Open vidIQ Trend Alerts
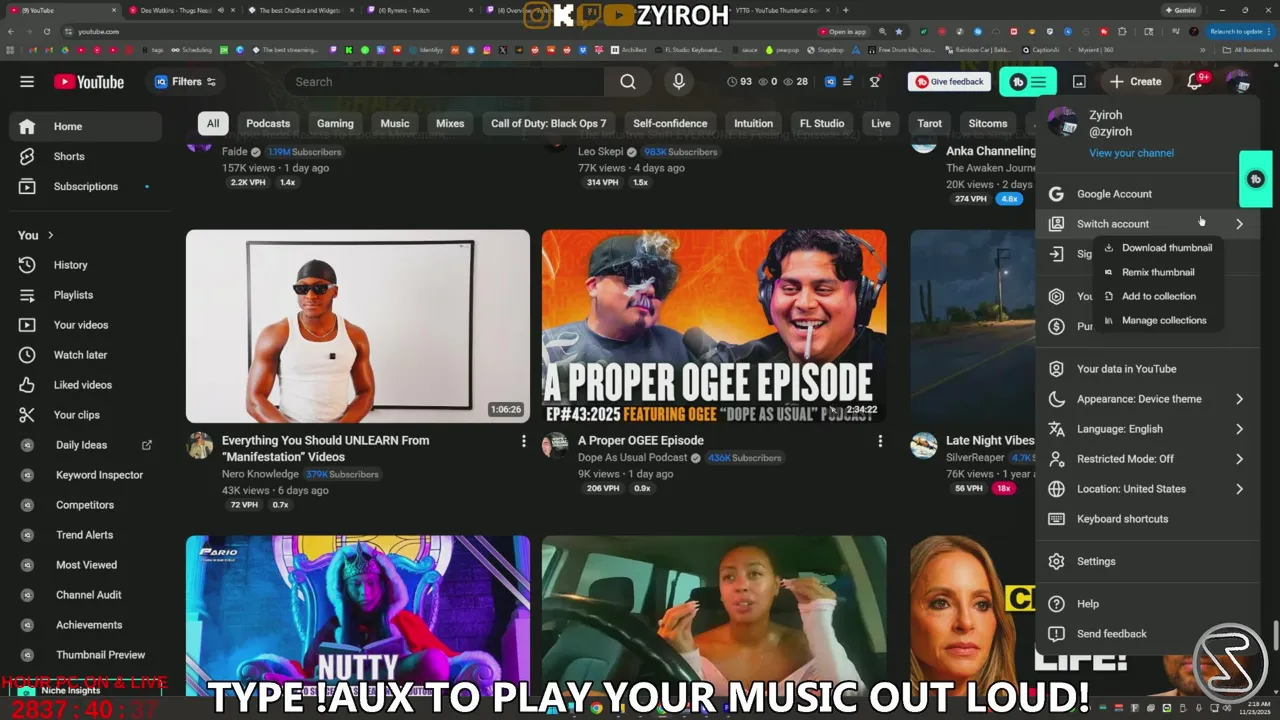 coord(85,535)
